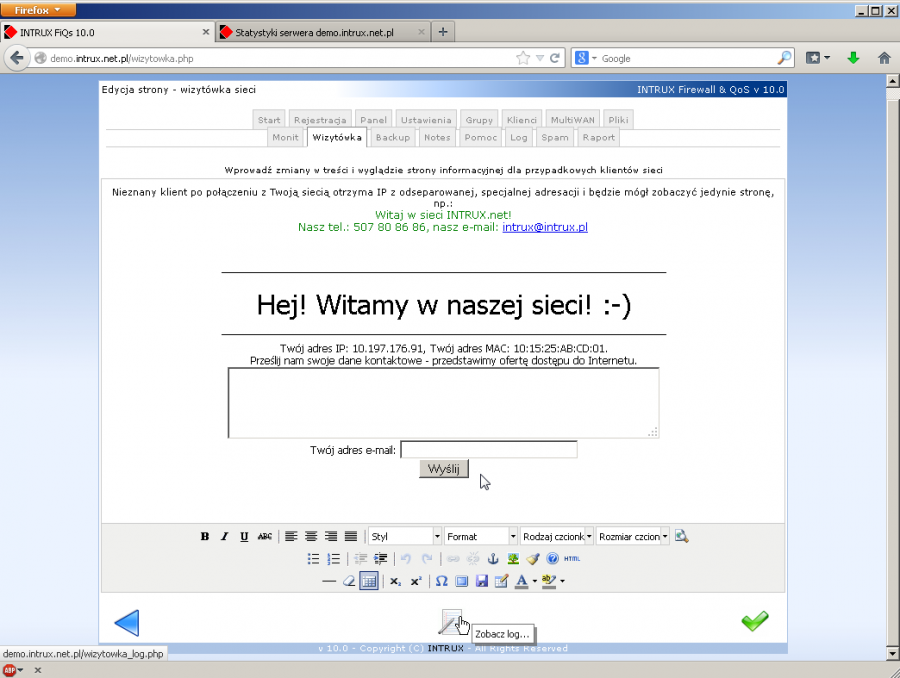Focus the Twój adres e-mail field
Image resolution: width=900 pixels, height=678 pixels.
tap(488, 450)
